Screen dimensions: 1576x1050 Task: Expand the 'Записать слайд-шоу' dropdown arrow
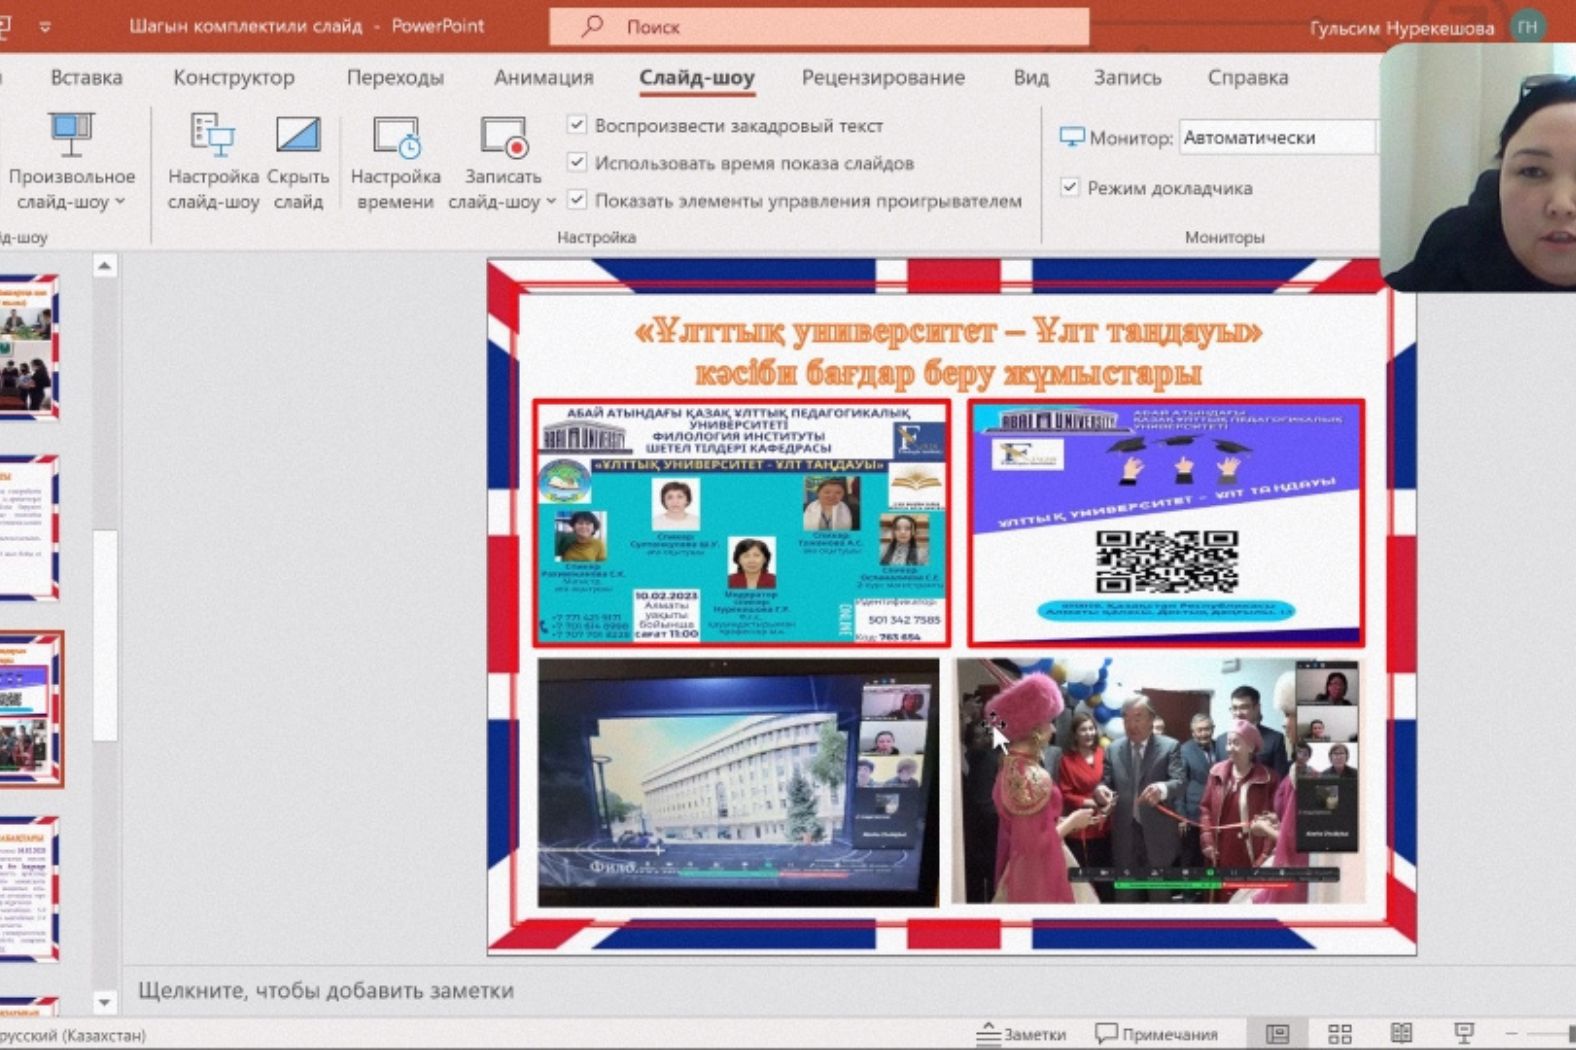(x=551, y=202)
